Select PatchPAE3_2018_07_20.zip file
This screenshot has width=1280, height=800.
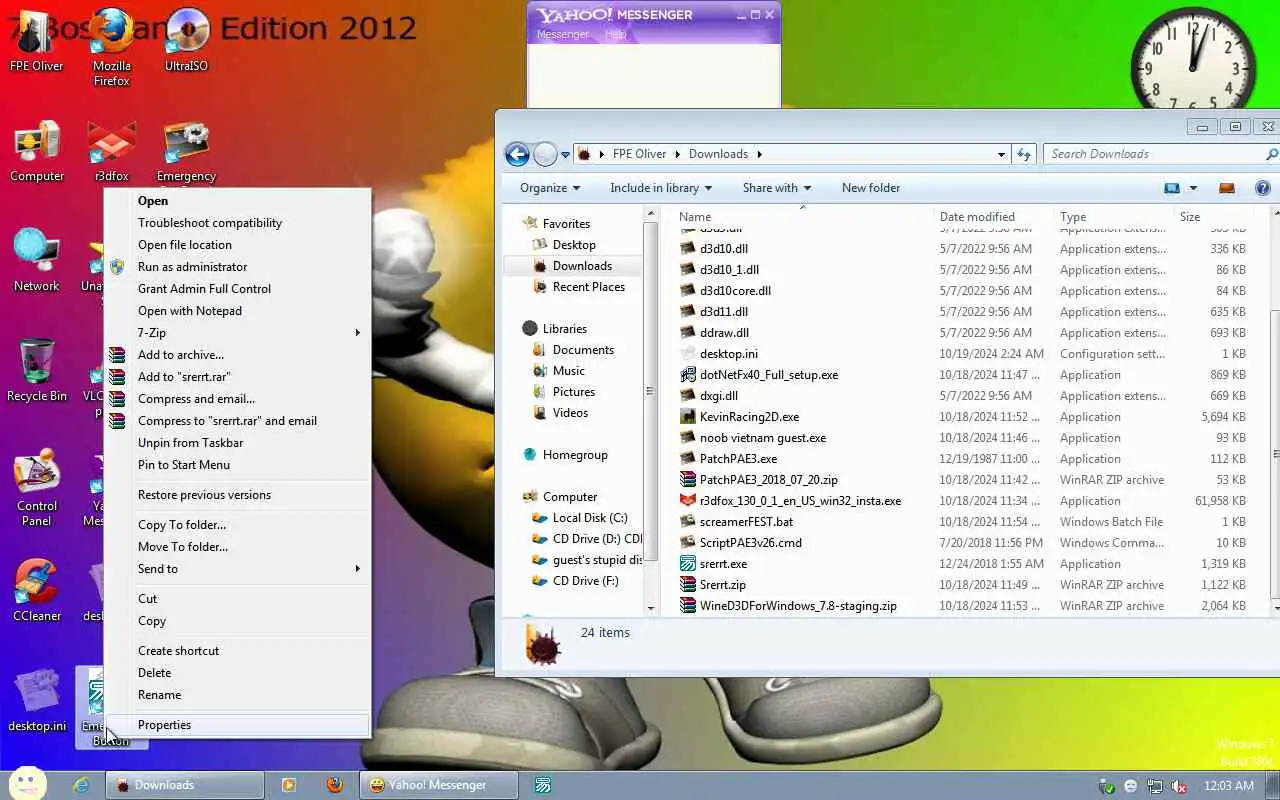coord(768,480)
